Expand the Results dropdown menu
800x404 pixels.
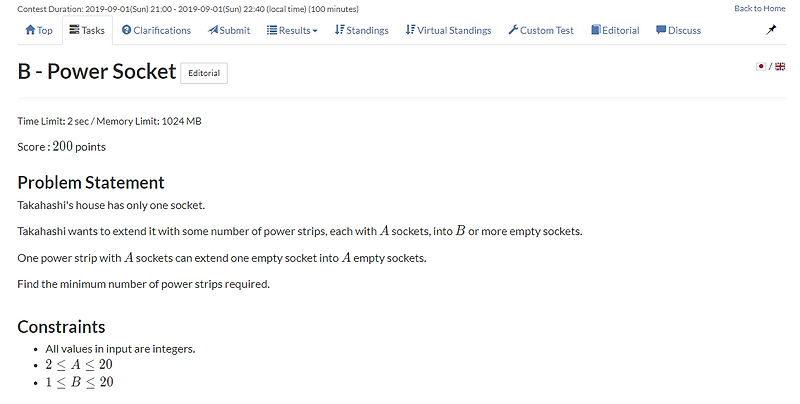coord(294,30)
